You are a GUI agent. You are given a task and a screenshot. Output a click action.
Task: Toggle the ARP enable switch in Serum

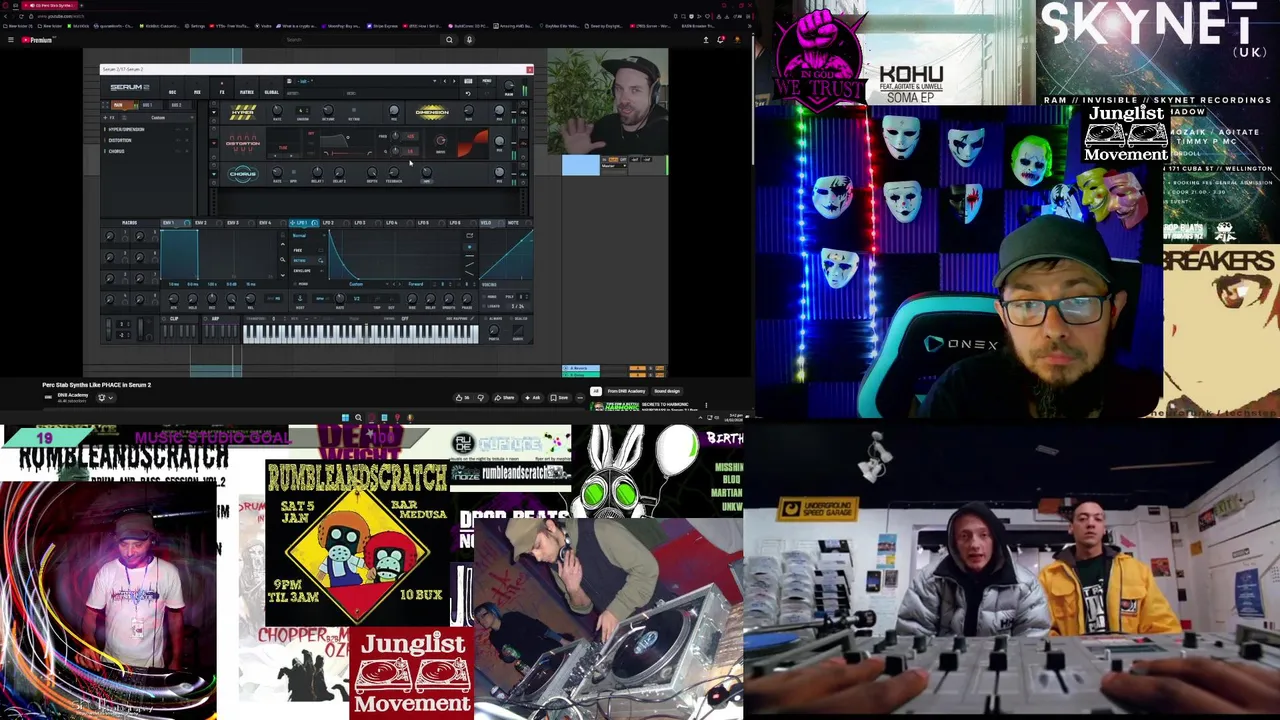coord(206,319)
